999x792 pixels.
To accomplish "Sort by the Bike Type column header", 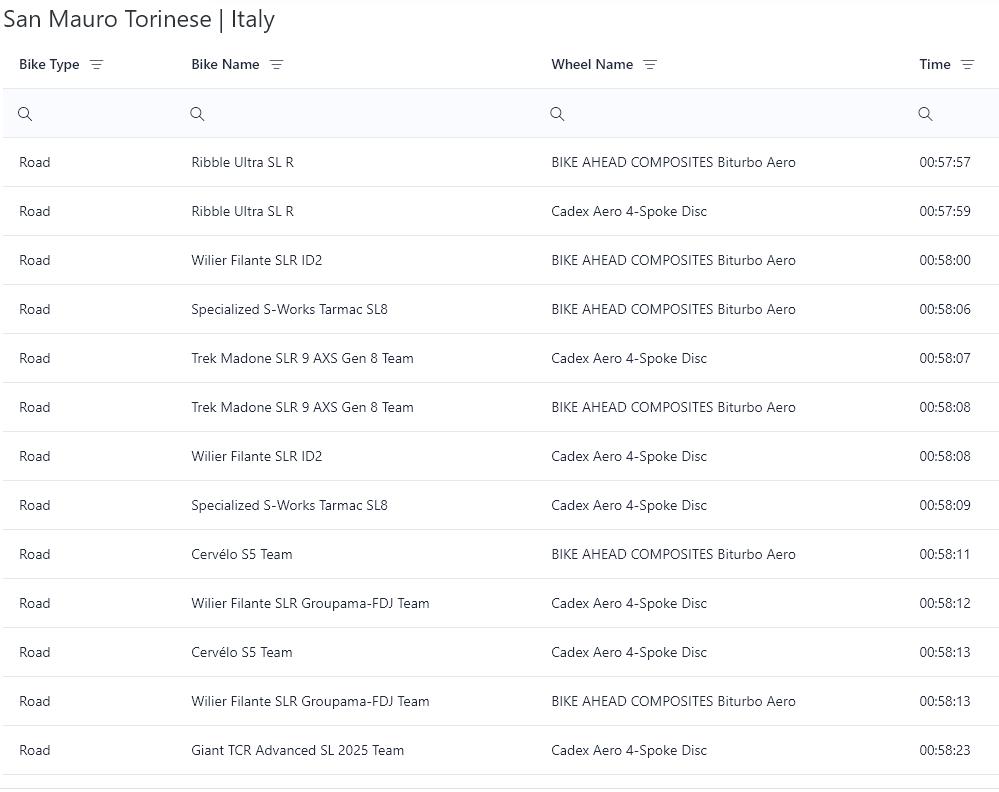I will 49,65.
